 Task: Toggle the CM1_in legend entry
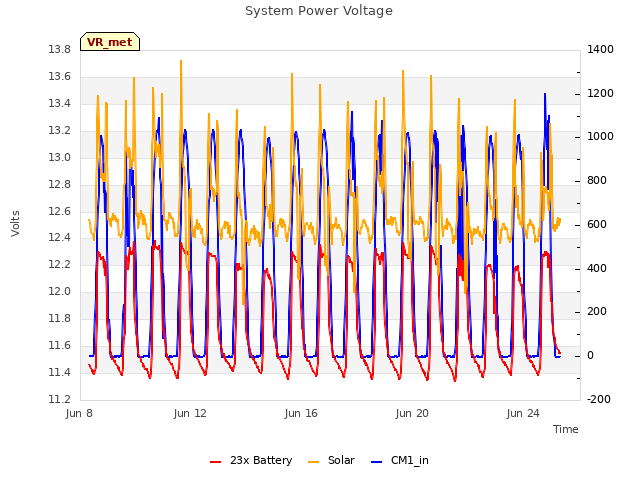point(400,460)
